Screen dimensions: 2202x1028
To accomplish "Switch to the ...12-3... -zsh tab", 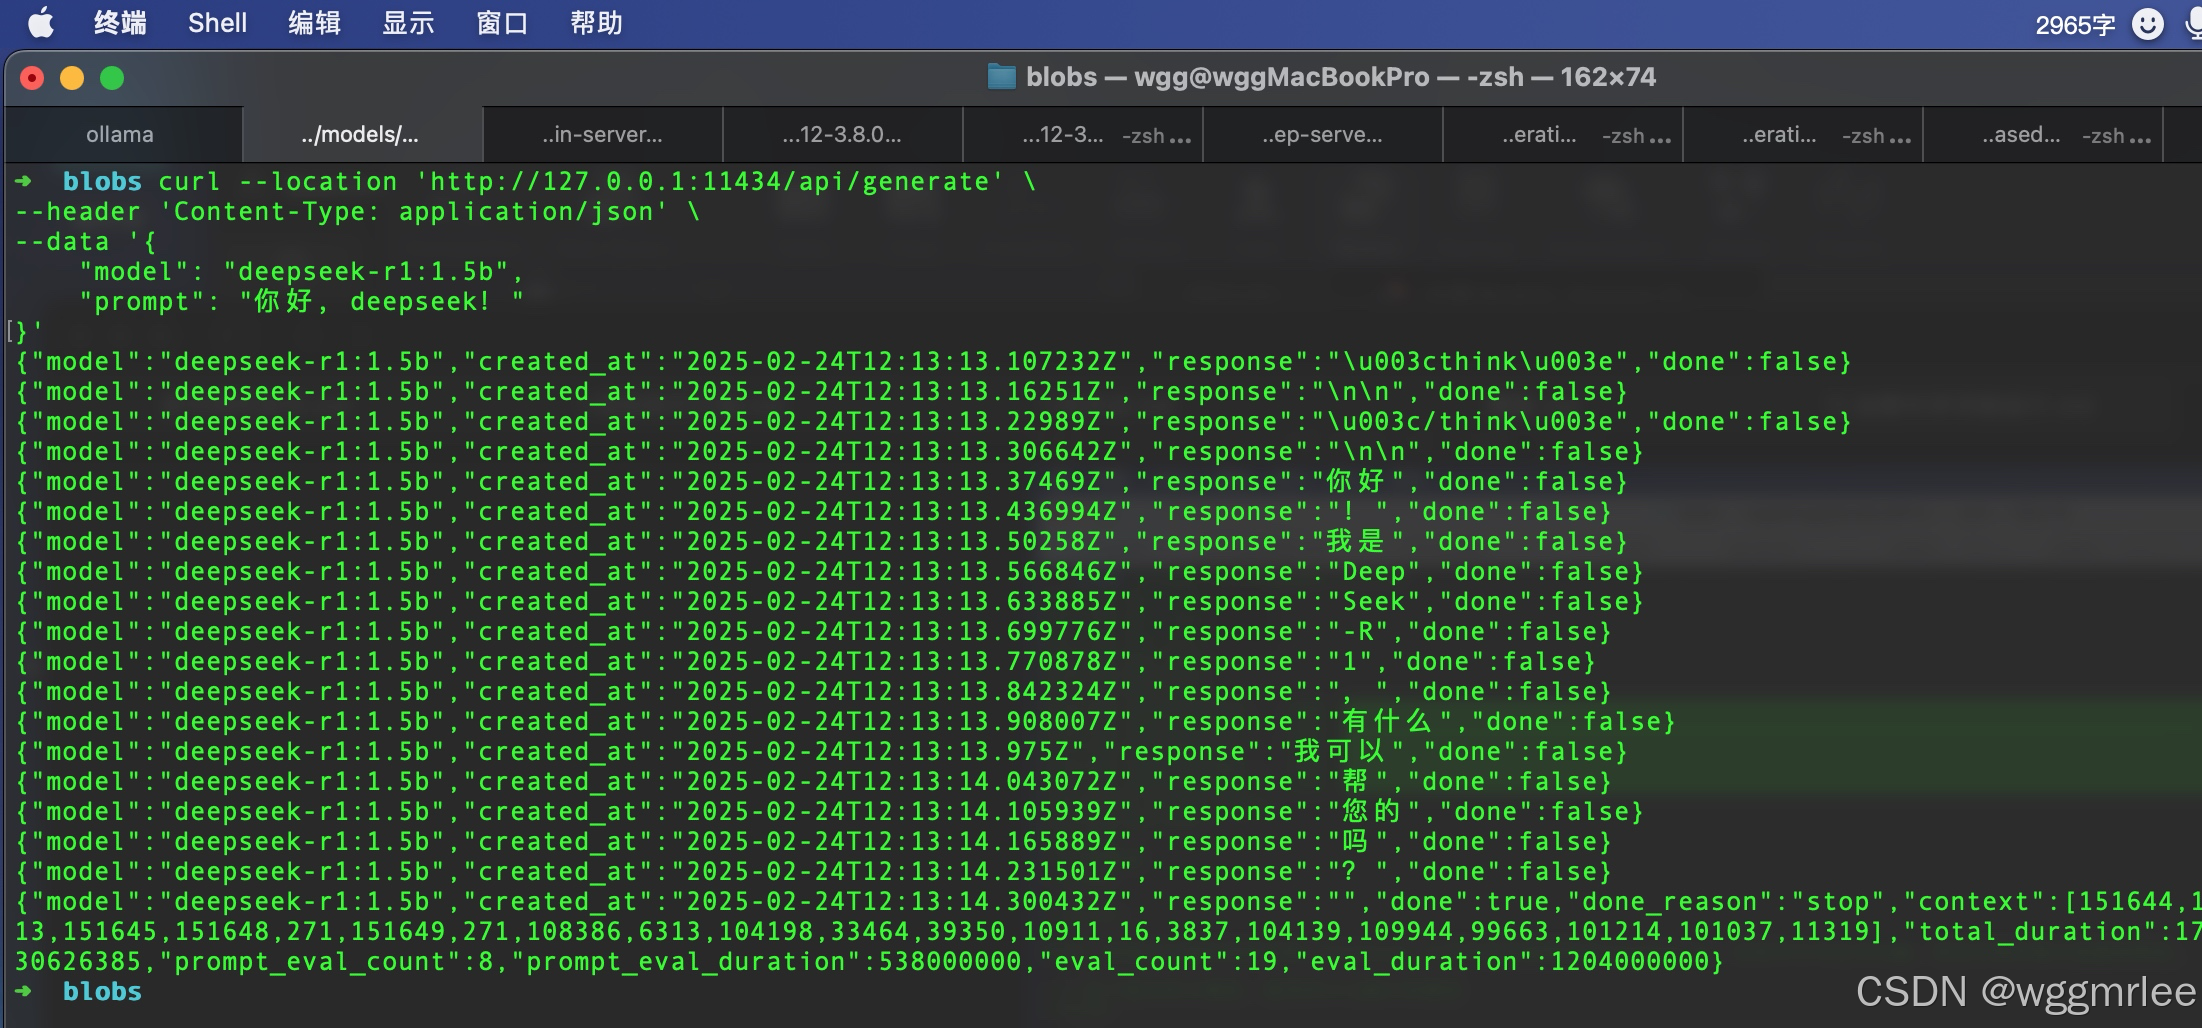I will (x=1083, y=135).
